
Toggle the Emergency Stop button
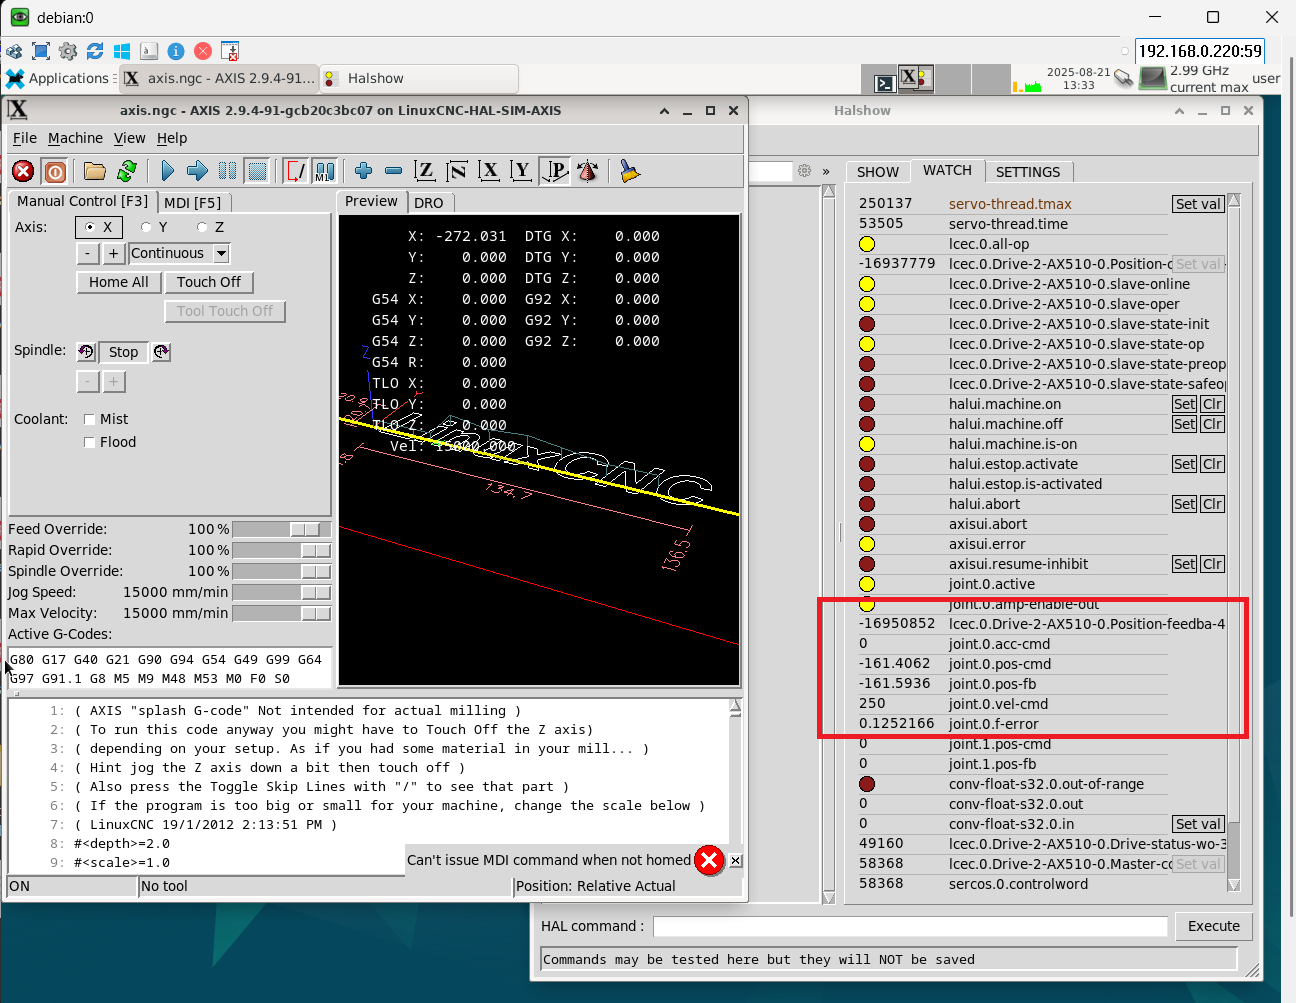pyautogui.click(x=23, y=171)
